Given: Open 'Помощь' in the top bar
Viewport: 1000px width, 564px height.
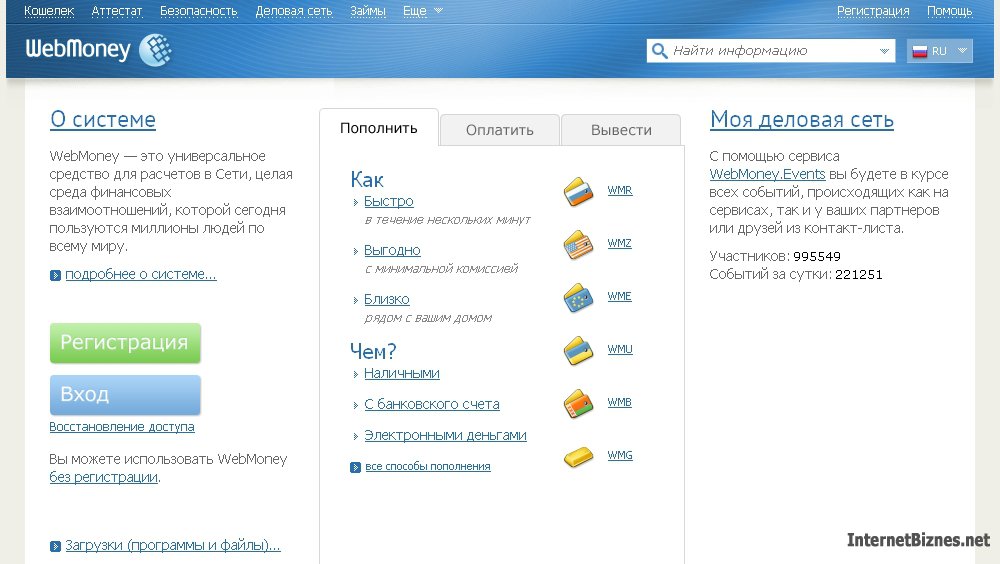Looking at the screenshot, I should [950, 11].
